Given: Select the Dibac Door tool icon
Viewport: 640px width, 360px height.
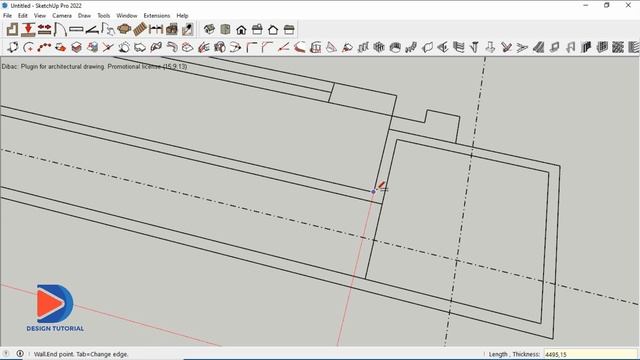Looking at the screenshot, I should [60, 29].
